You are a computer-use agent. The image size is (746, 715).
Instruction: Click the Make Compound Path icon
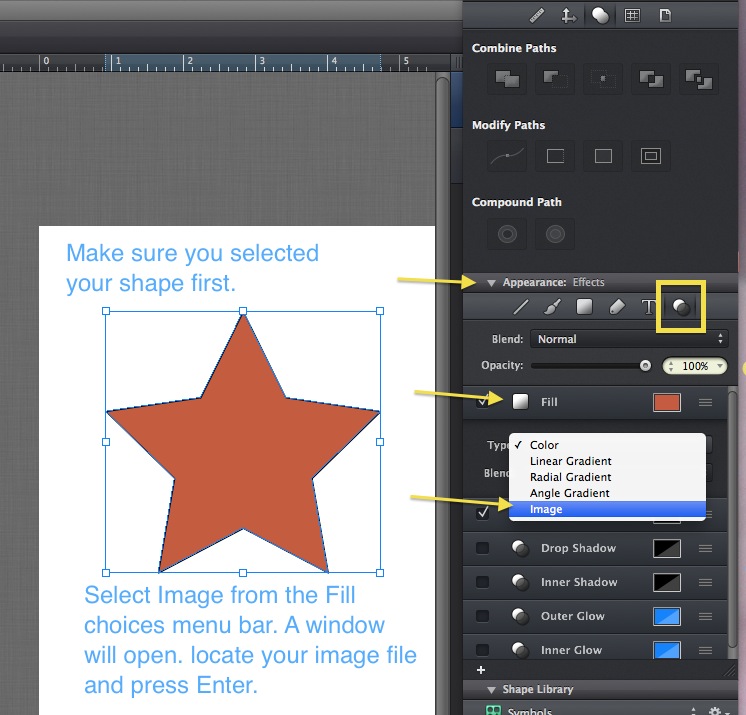(506, 234)
